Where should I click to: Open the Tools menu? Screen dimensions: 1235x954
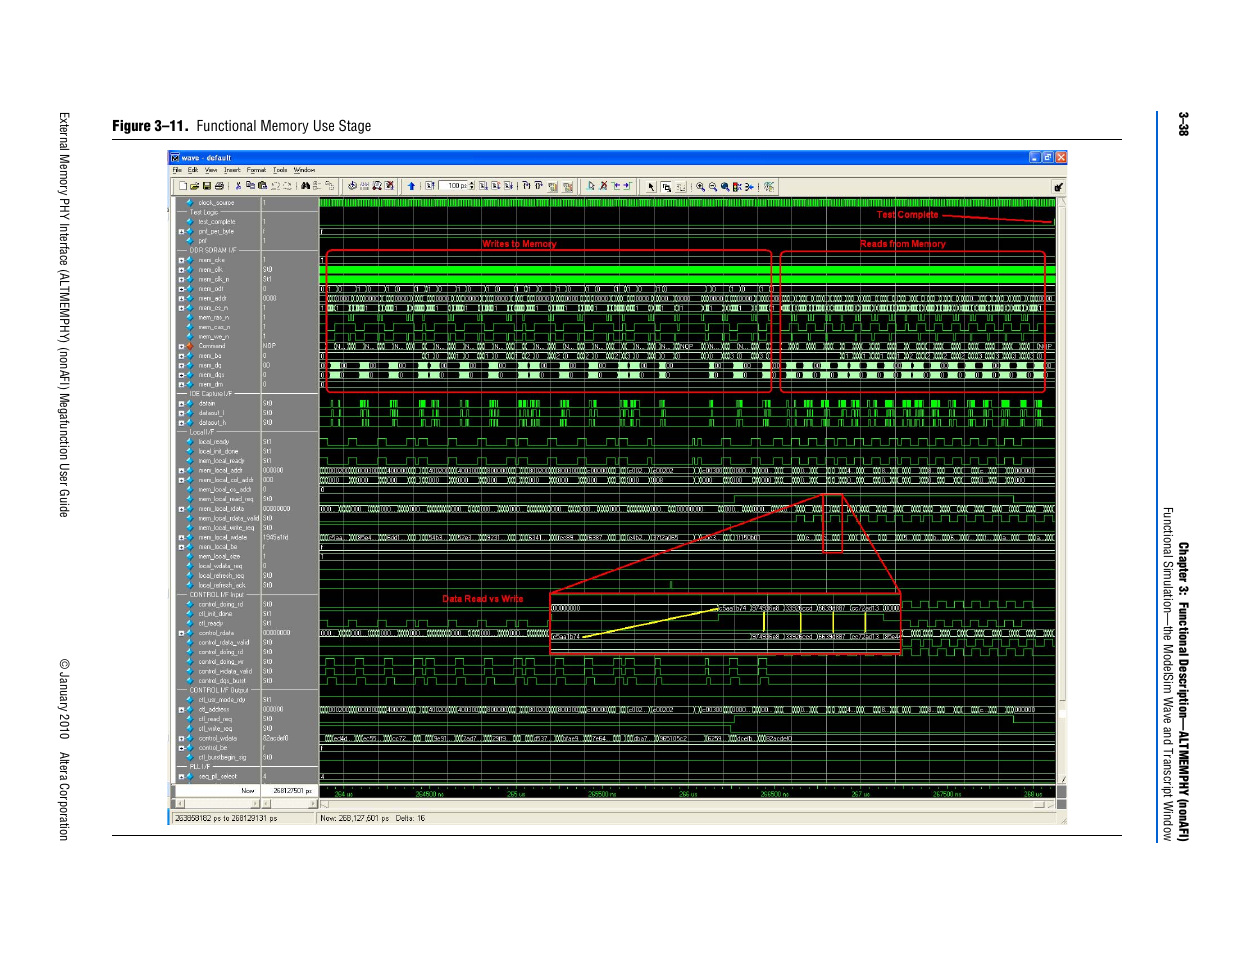280,170
